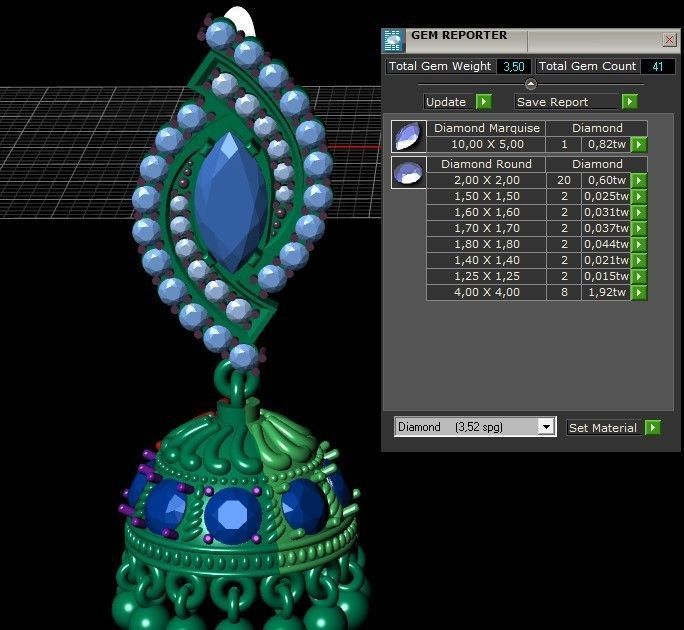Select the 1,50 X 1,50 size cell

pos(486,196)
